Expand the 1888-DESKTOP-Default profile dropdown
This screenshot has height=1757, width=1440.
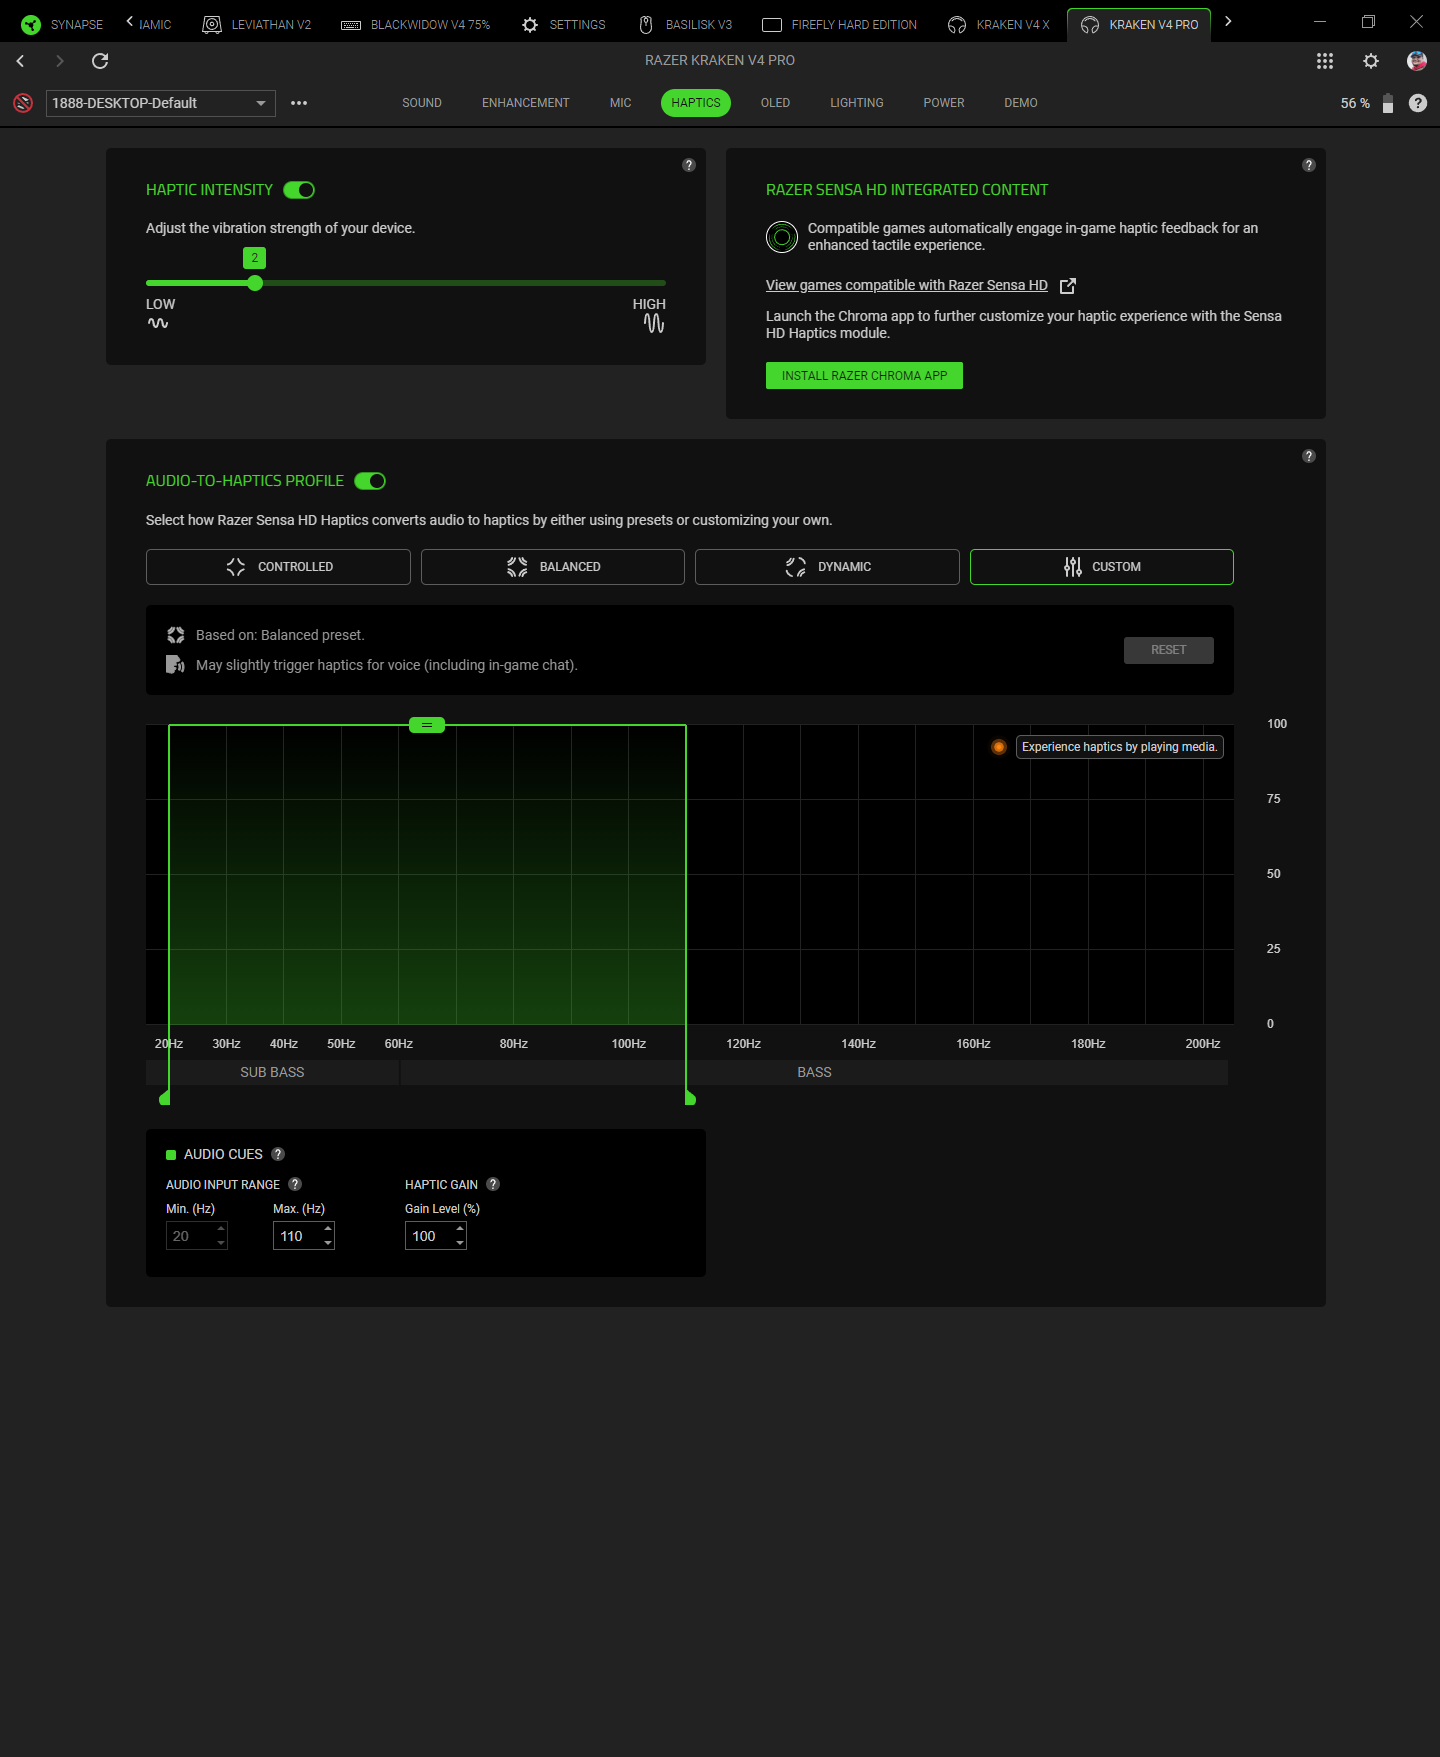161,103
